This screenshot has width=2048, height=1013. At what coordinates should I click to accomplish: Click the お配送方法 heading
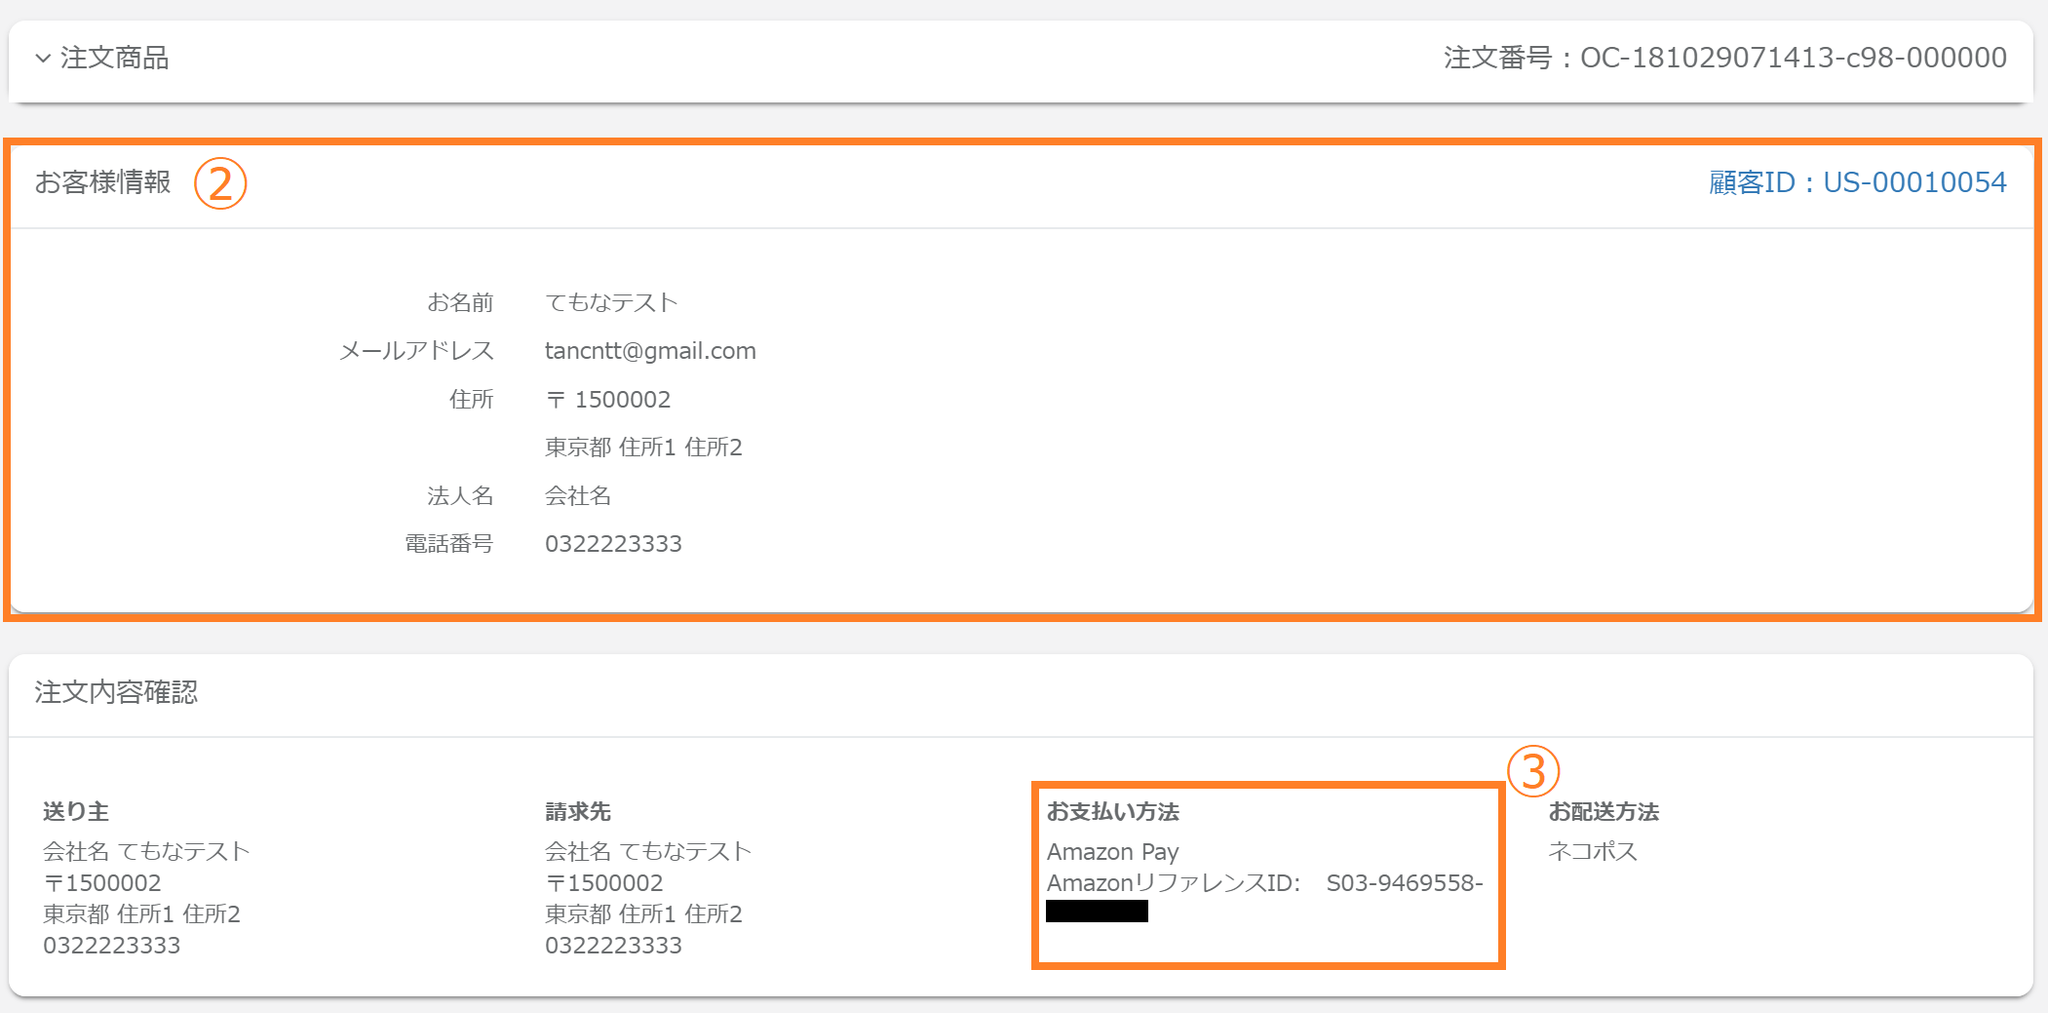(1604, 812)
